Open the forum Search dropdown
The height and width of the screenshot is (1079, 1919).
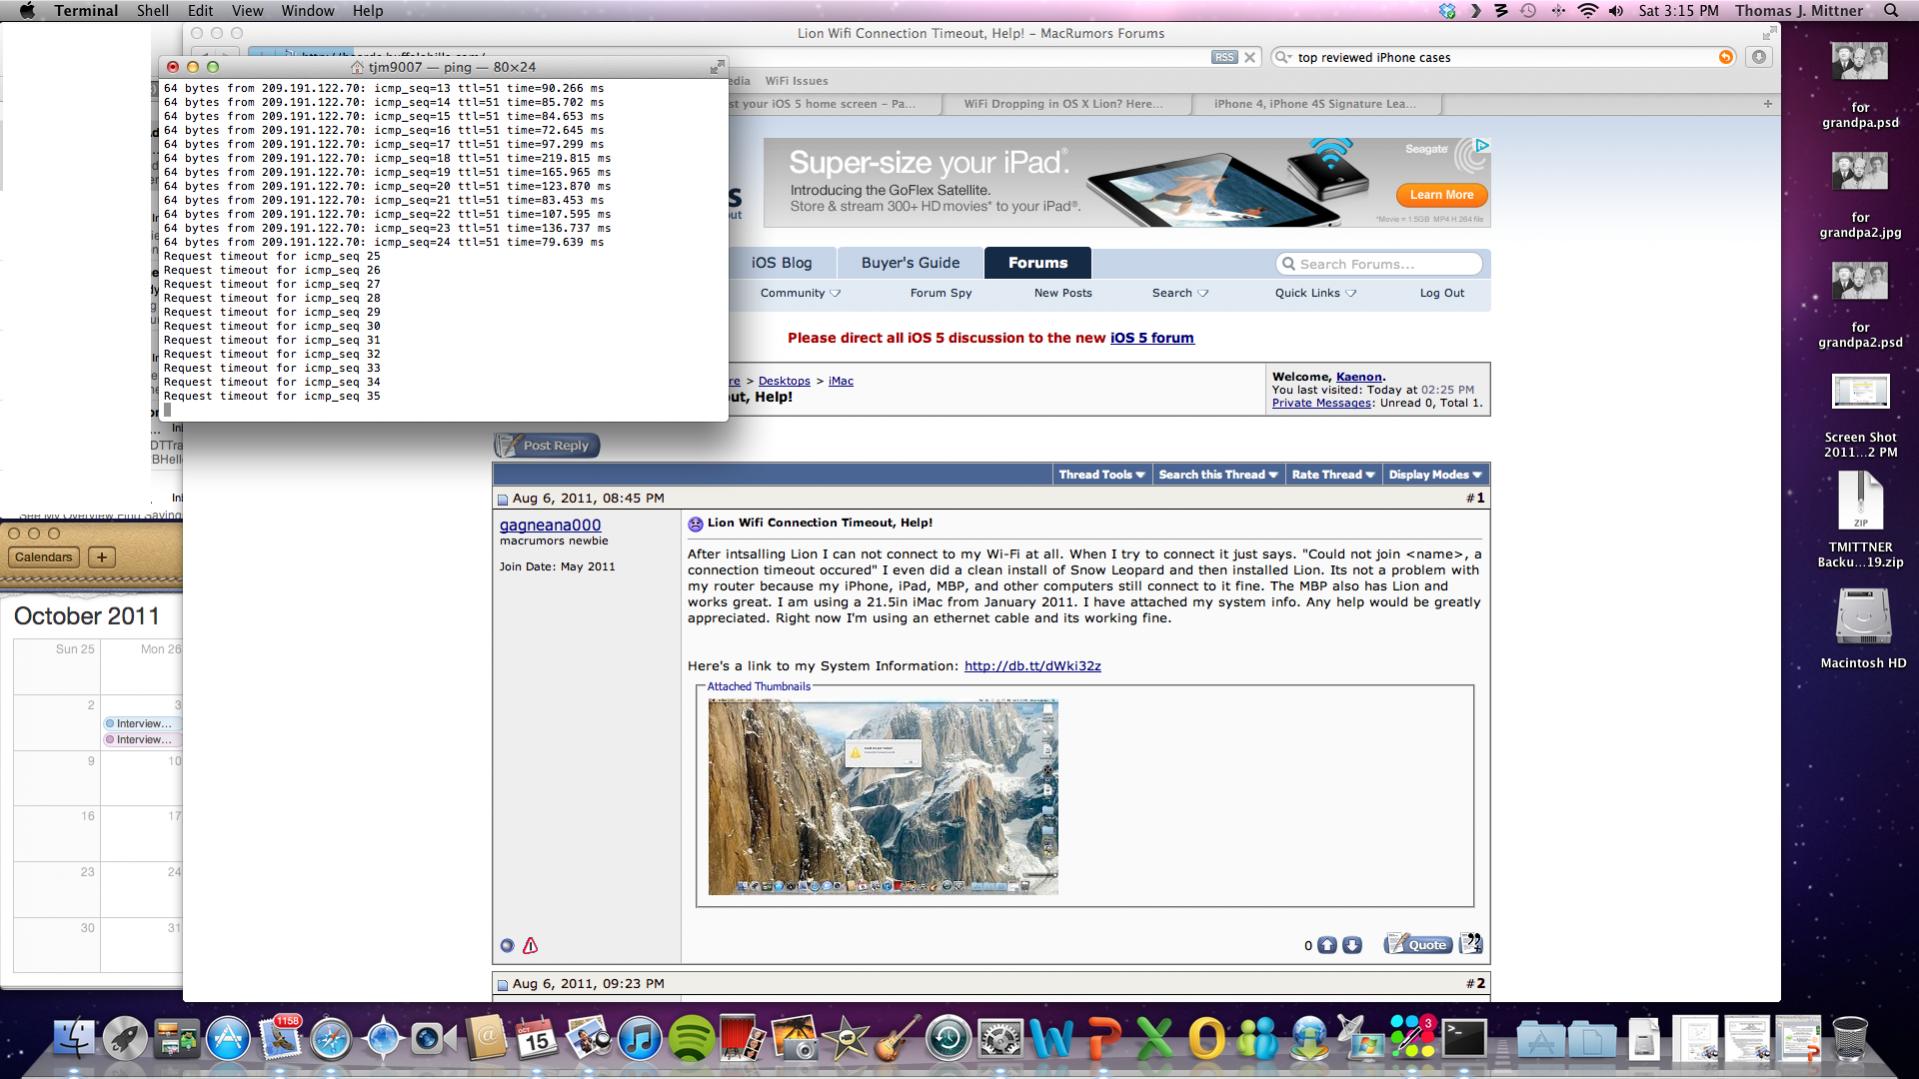[x=1180, y=293]
